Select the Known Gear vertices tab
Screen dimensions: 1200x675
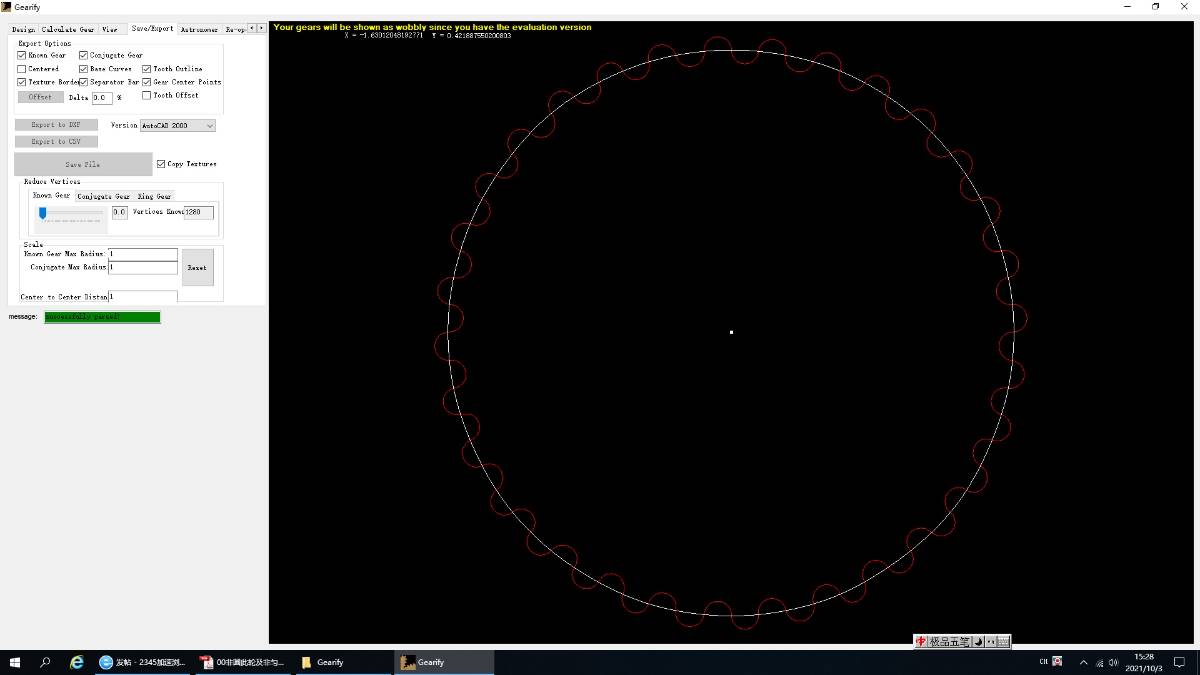pyautogui.click(x=52, y=195)
